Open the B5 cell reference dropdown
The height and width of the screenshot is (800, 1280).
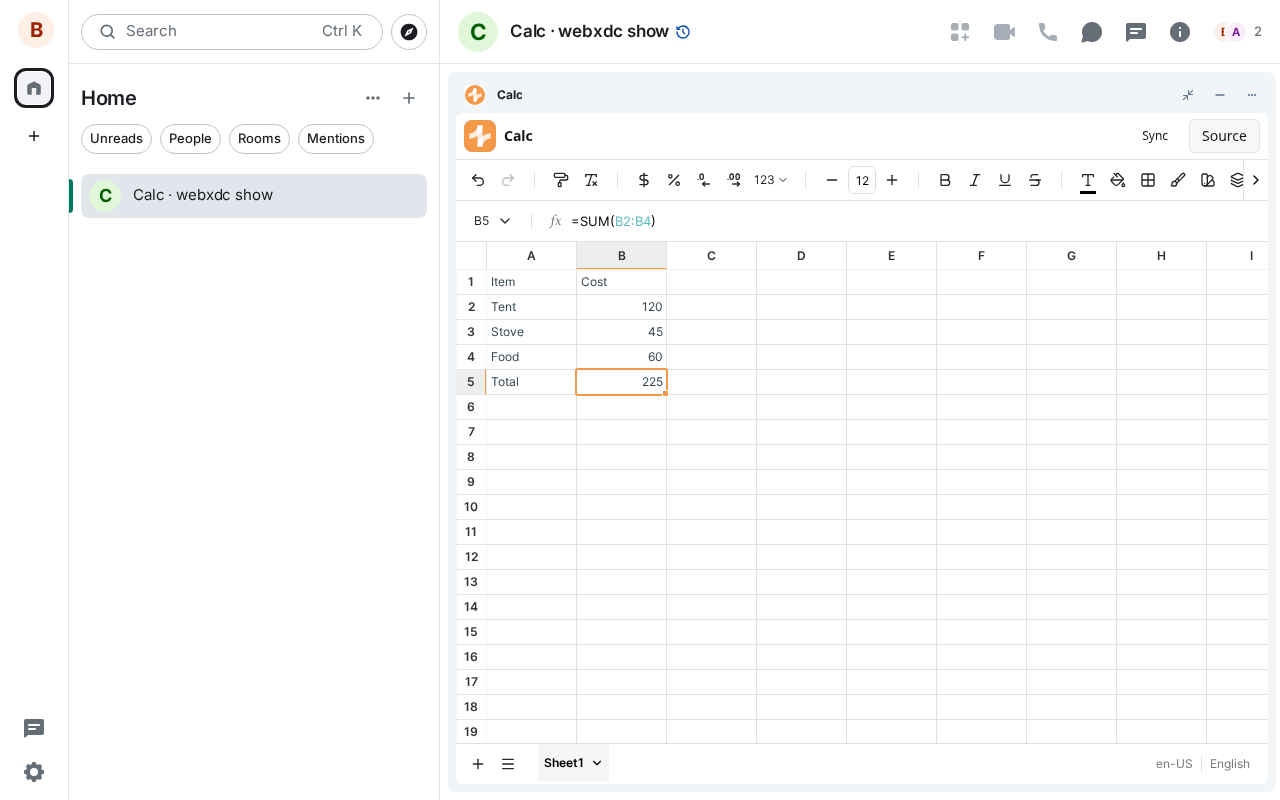pyautogui.click(x=505, y=221)
